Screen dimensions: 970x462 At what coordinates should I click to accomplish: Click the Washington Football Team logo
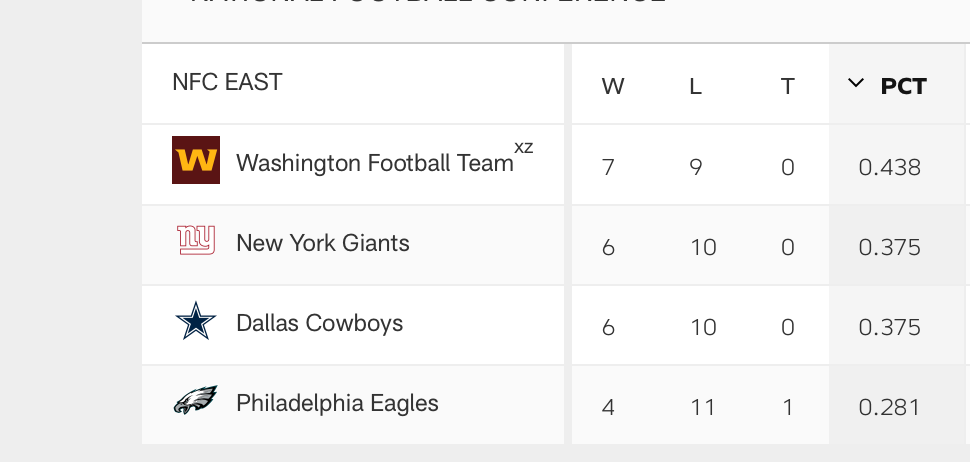point(195,160)
